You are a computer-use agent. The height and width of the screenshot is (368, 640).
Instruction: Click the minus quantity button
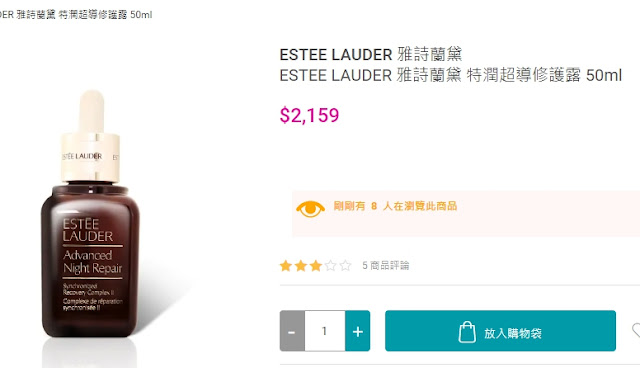pos(292,331)
